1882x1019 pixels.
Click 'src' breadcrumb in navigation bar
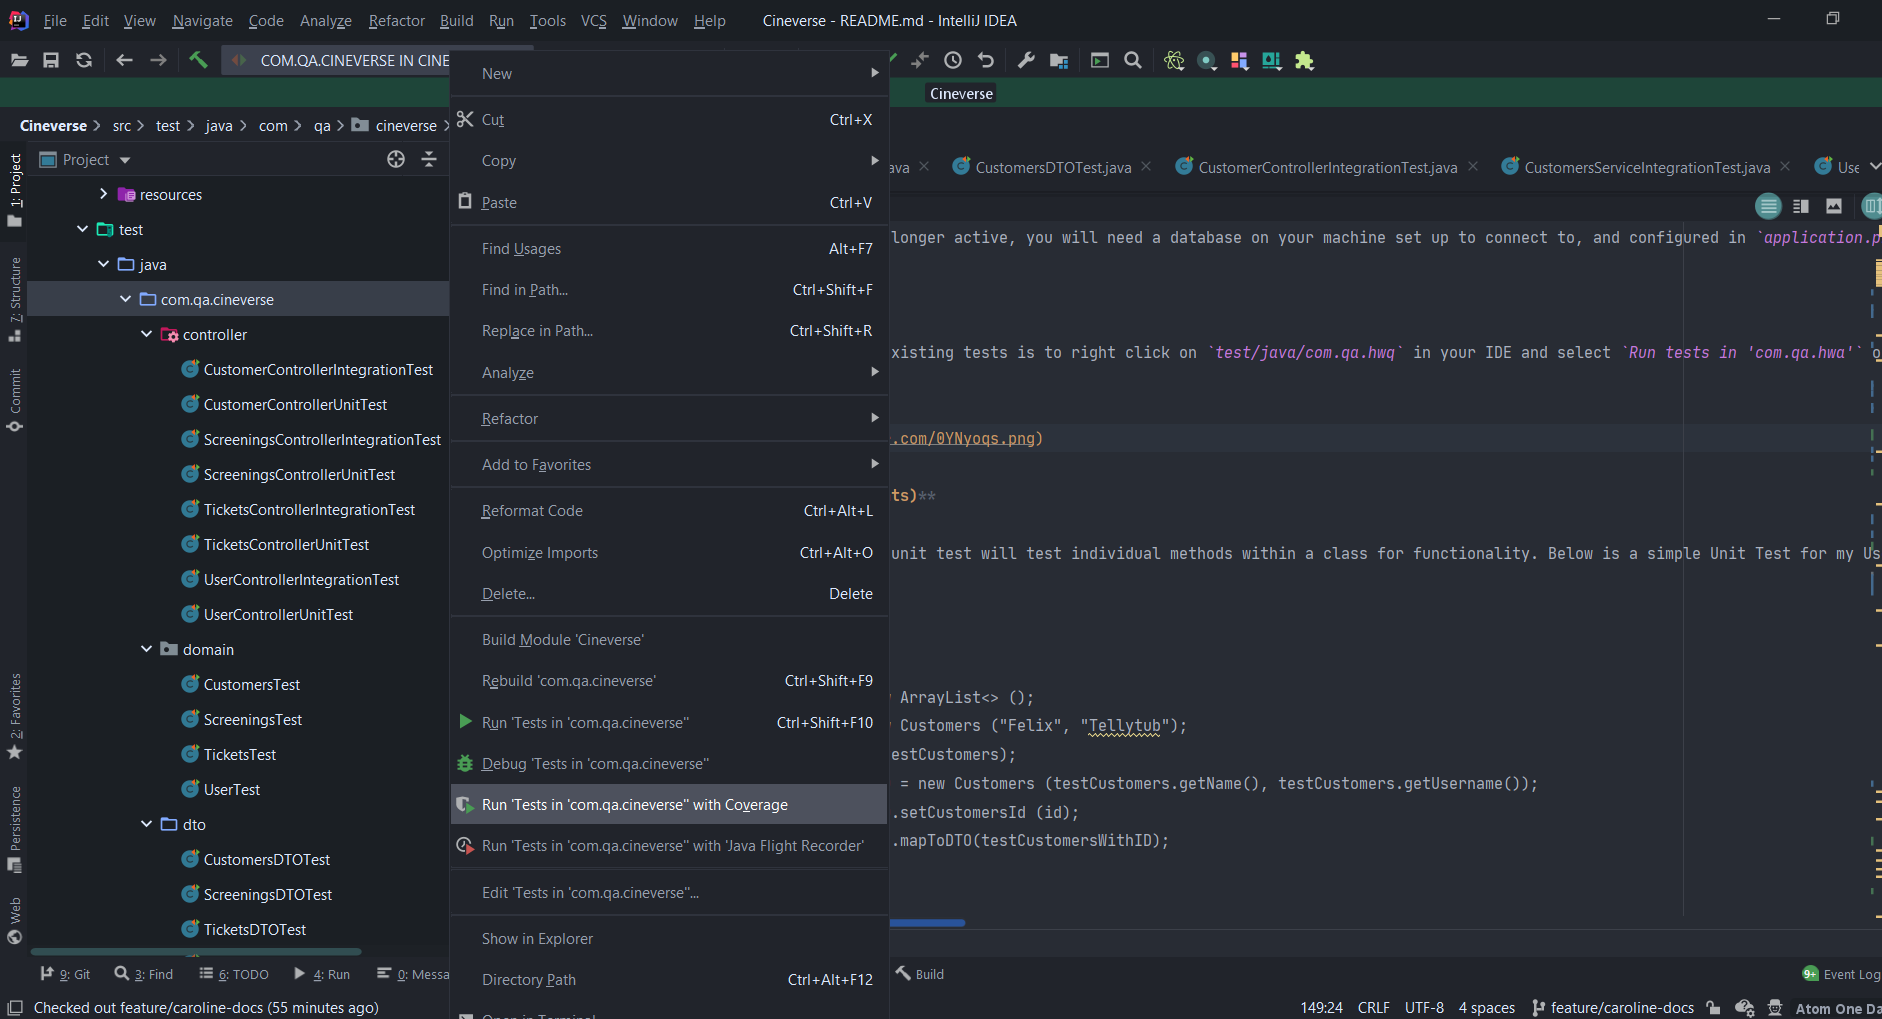(122, 126)
